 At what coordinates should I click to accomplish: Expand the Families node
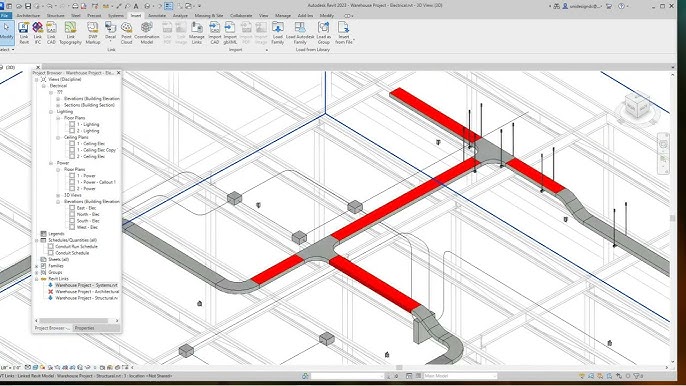point(36,266)
